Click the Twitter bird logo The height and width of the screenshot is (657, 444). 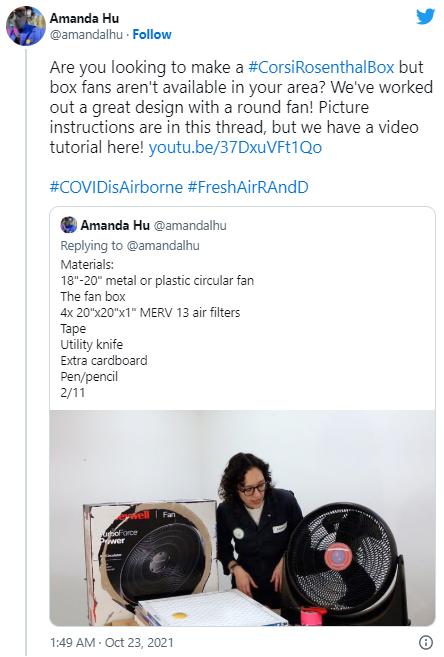click(x=425, y=16)
